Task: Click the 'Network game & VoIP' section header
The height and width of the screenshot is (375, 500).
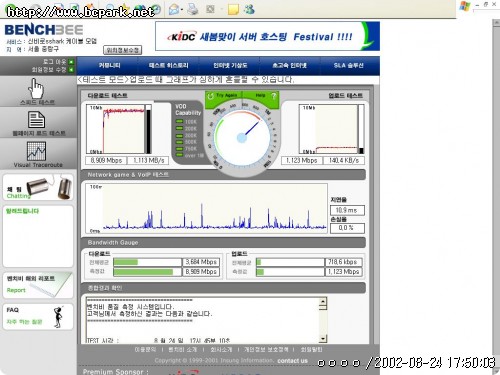Action: [x=223, y=175]
